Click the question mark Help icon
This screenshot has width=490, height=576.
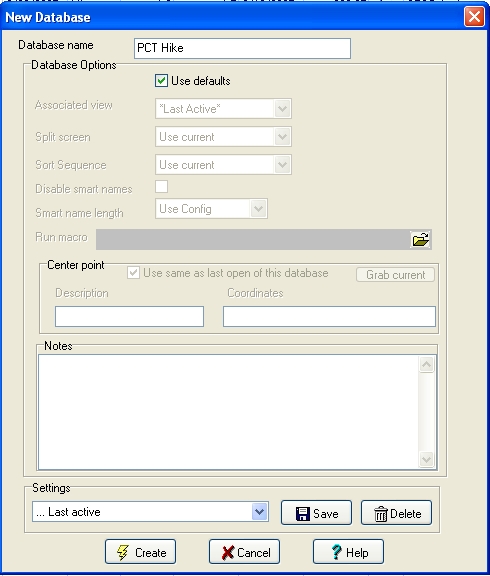[336, 552]
